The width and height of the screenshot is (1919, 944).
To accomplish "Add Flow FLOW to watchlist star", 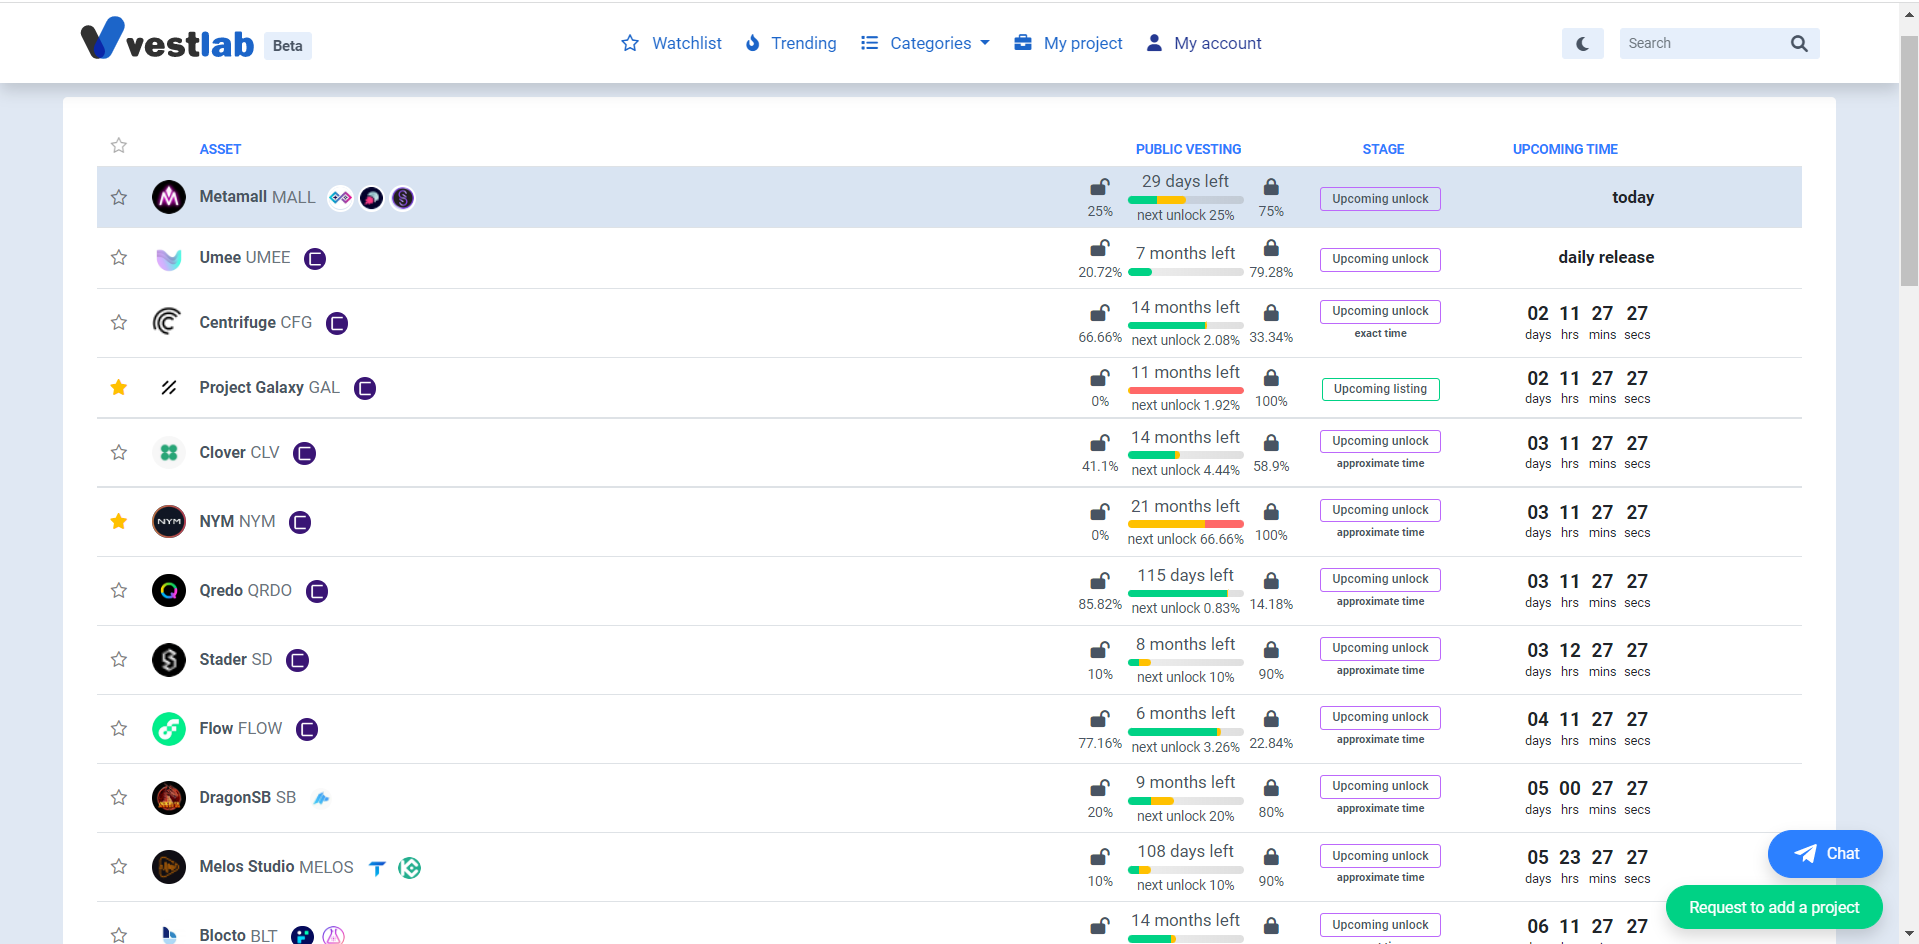I will click(119, 728).
